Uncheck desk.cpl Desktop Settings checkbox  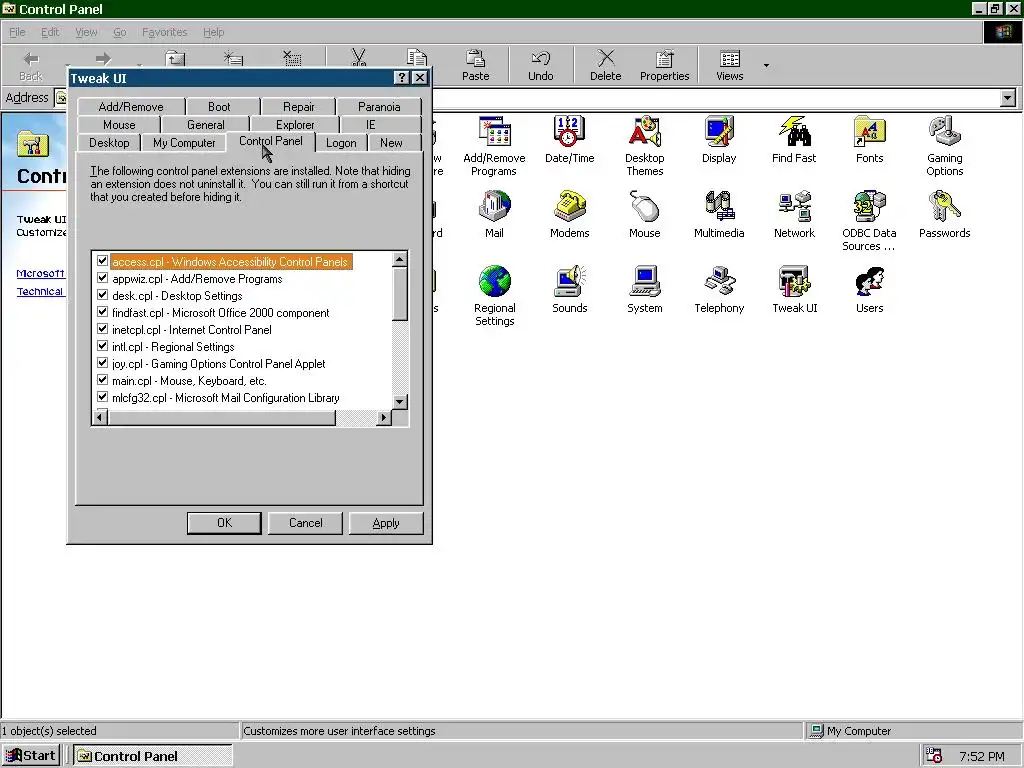(103, 295)
